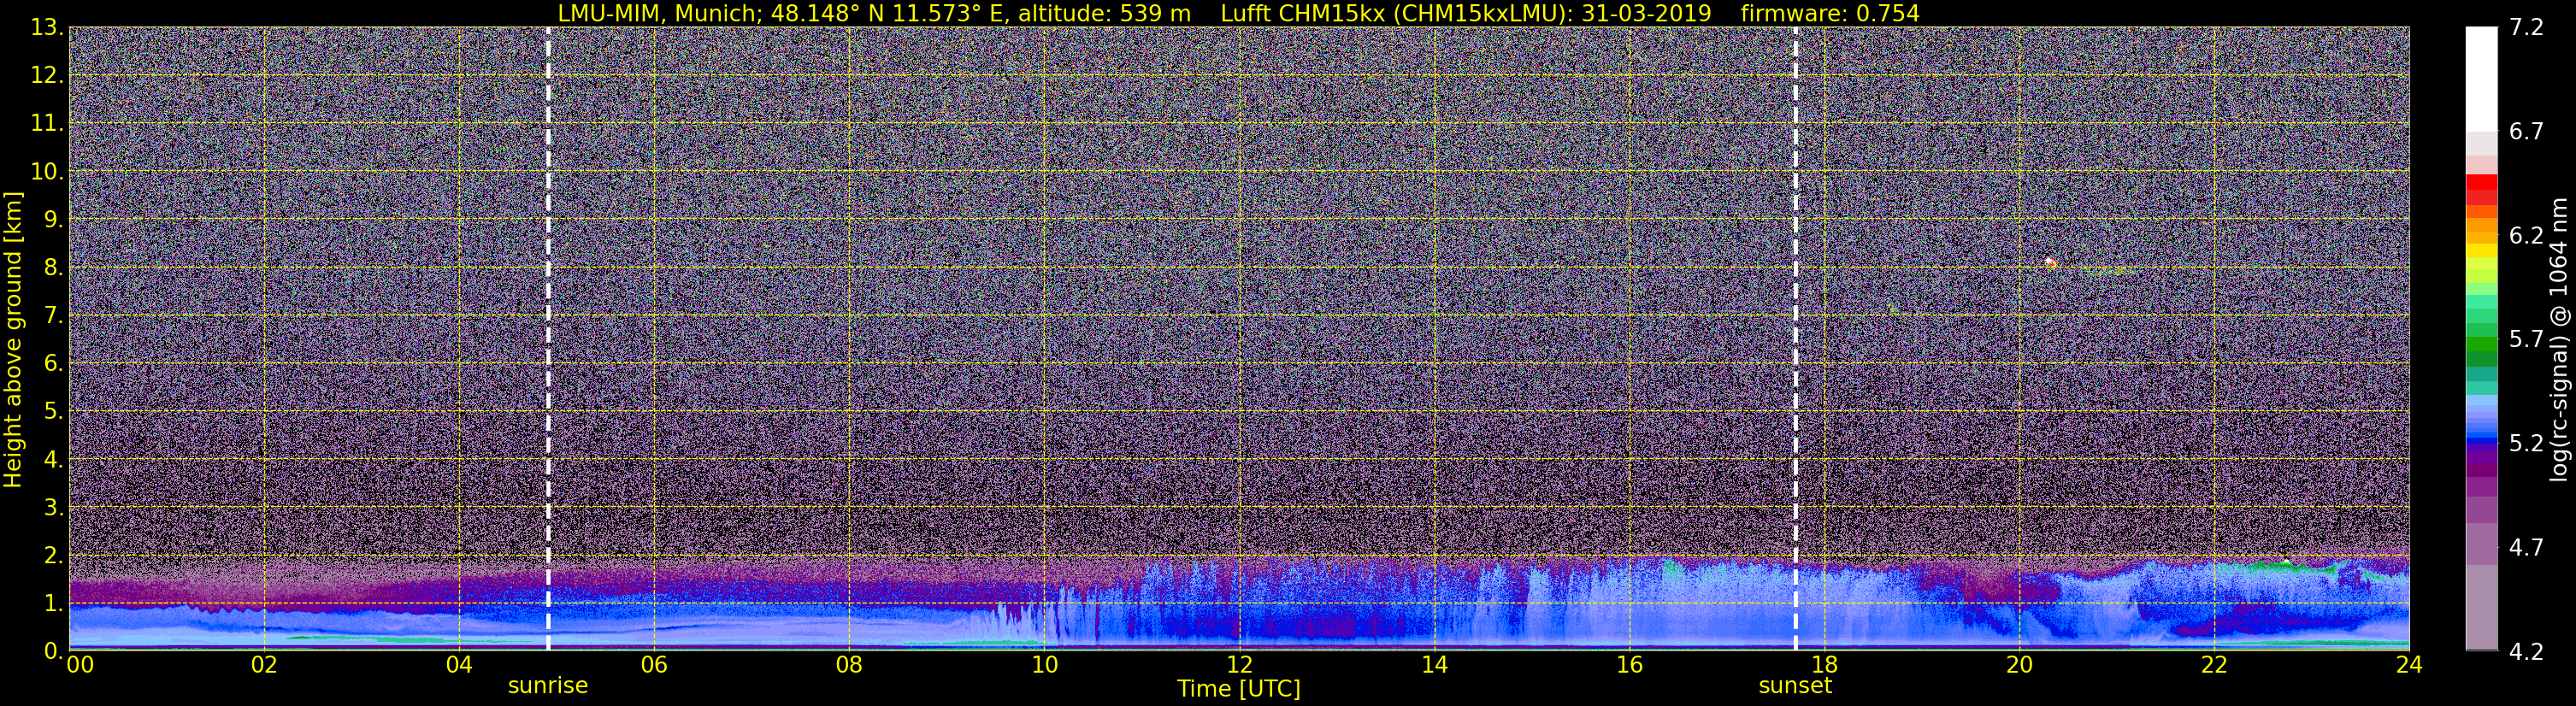Click the height tick label '6.'
Screen dimensions: 2576x706
pos(54,363)
